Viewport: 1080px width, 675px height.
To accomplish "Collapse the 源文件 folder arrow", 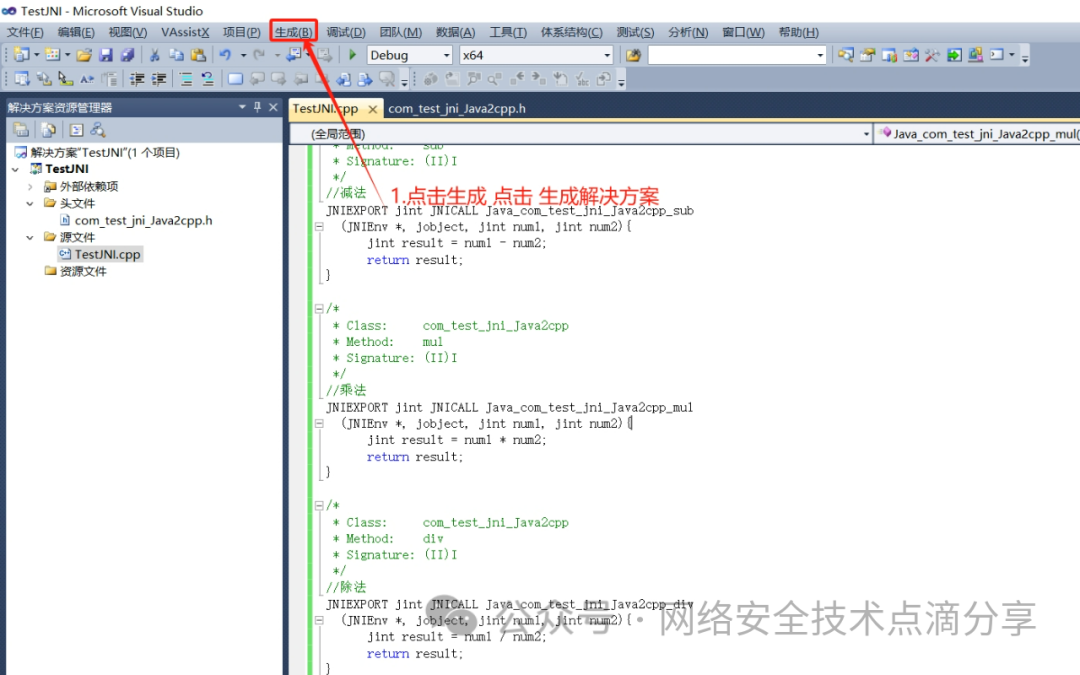I will pos(30,238).
